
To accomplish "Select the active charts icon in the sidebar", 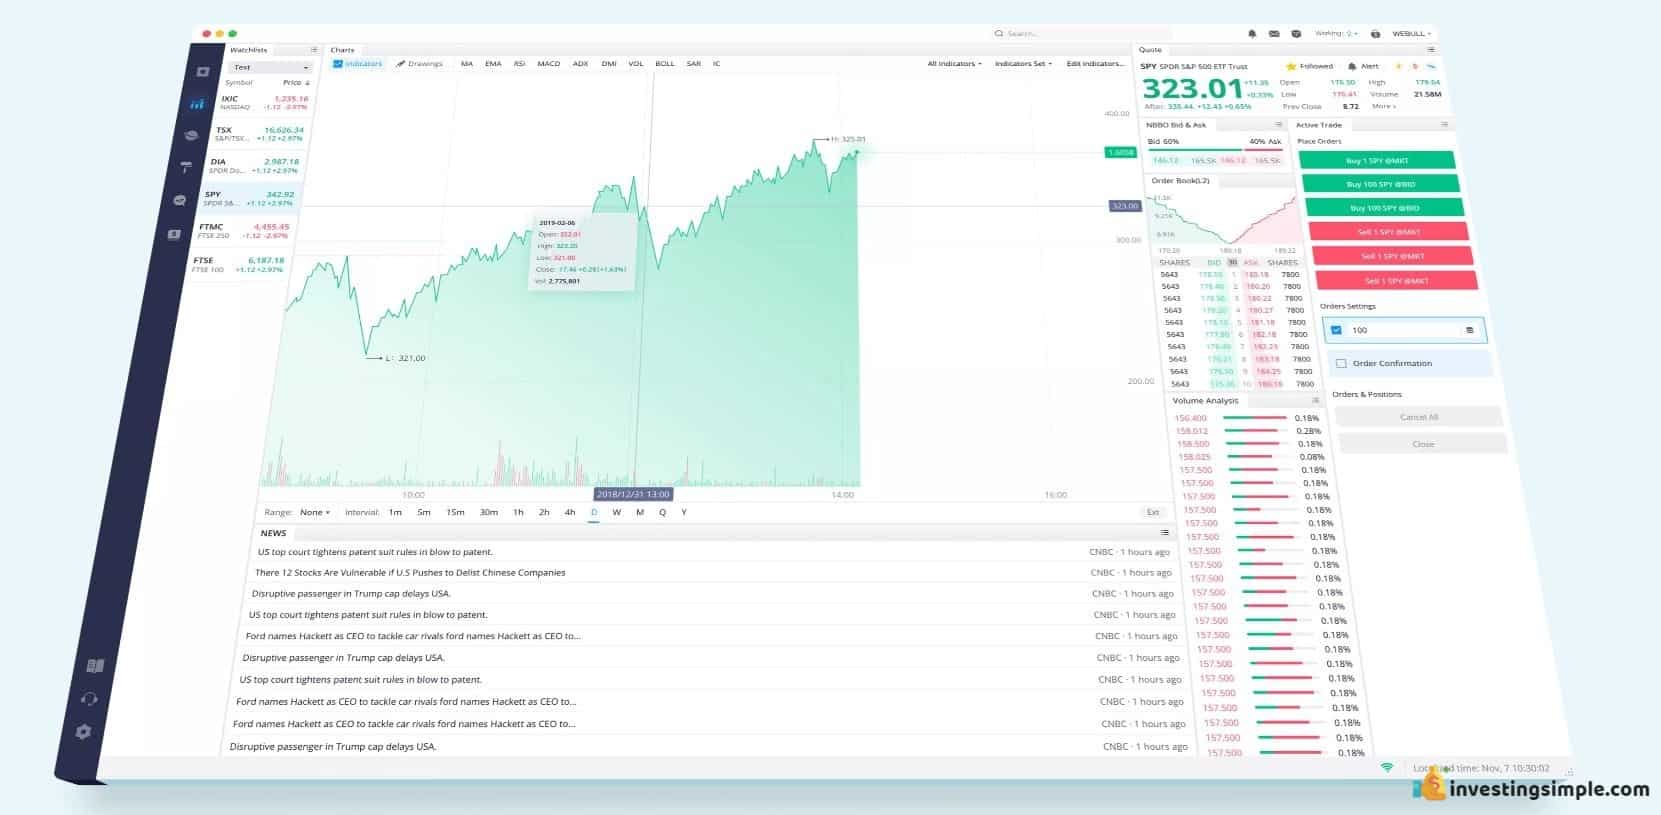I will (197, 103).
